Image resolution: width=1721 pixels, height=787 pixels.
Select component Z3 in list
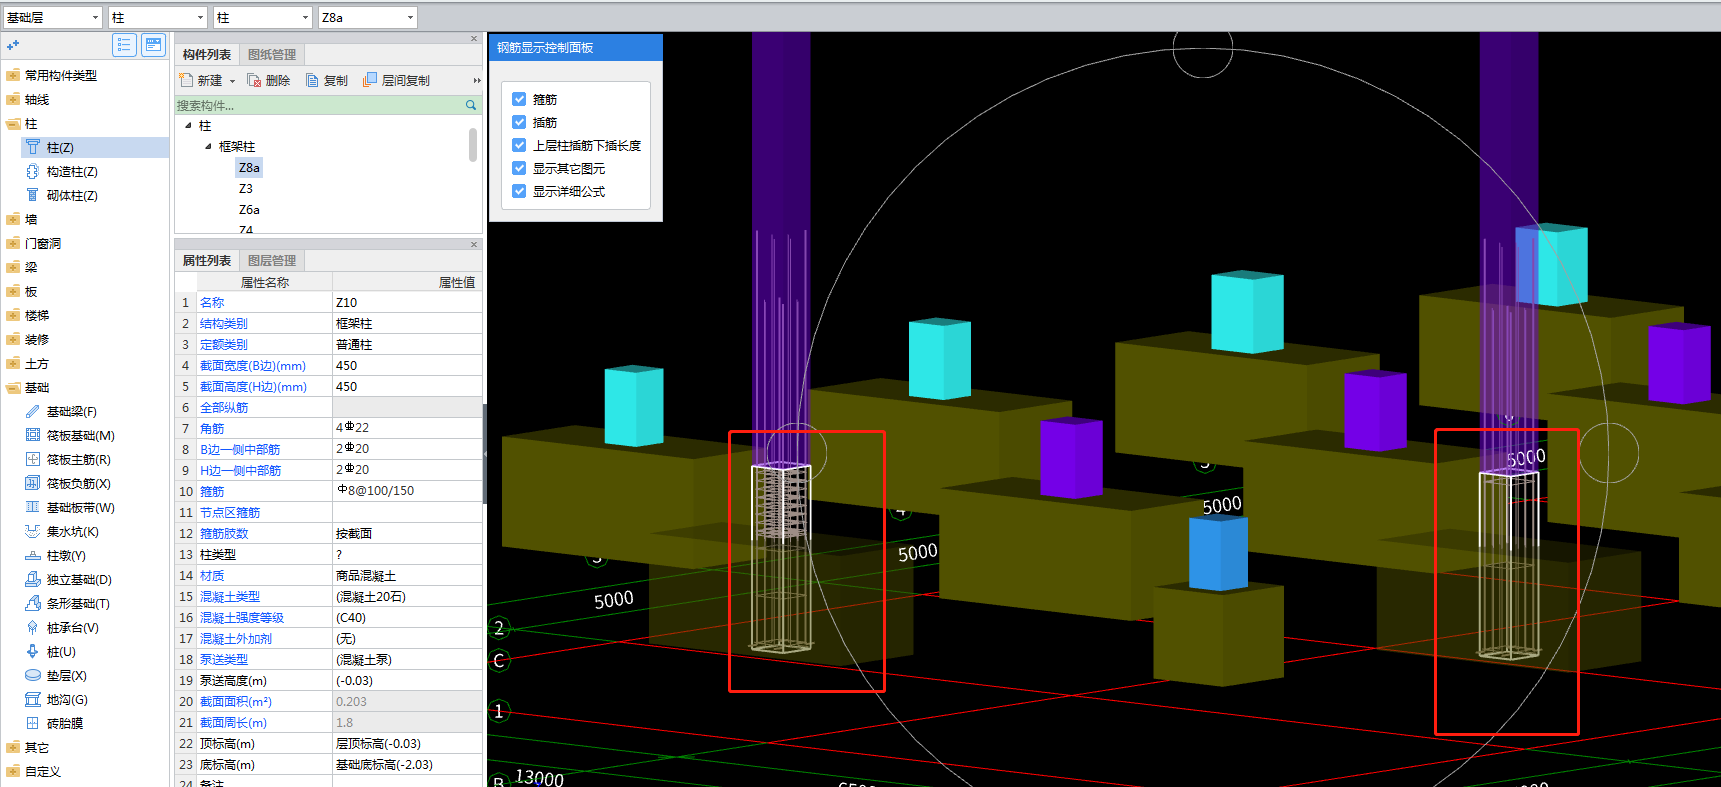point(246,188)
